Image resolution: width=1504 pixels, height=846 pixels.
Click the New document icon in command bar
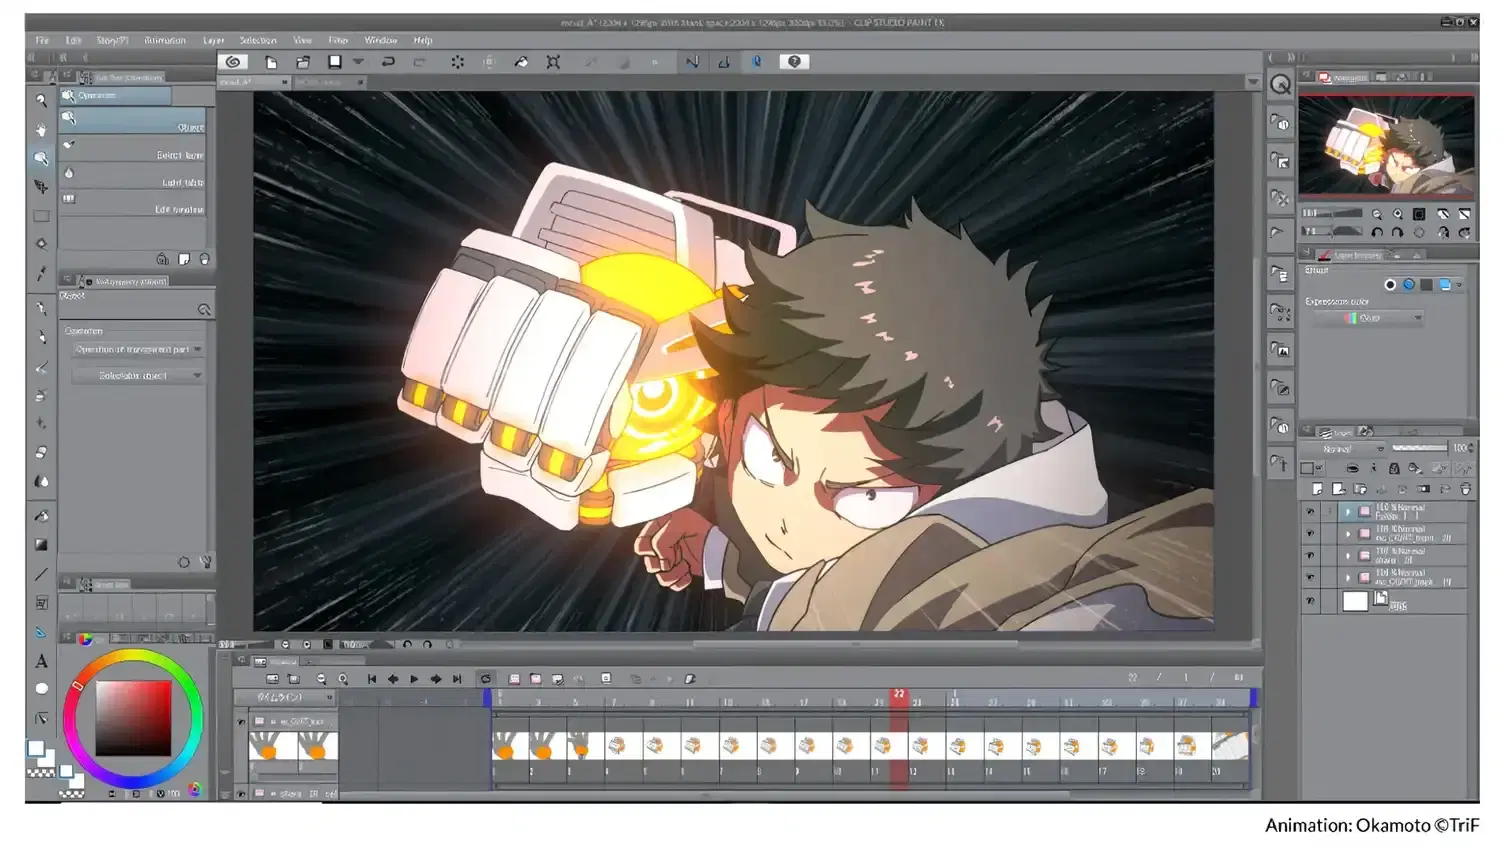coord(271,62)
